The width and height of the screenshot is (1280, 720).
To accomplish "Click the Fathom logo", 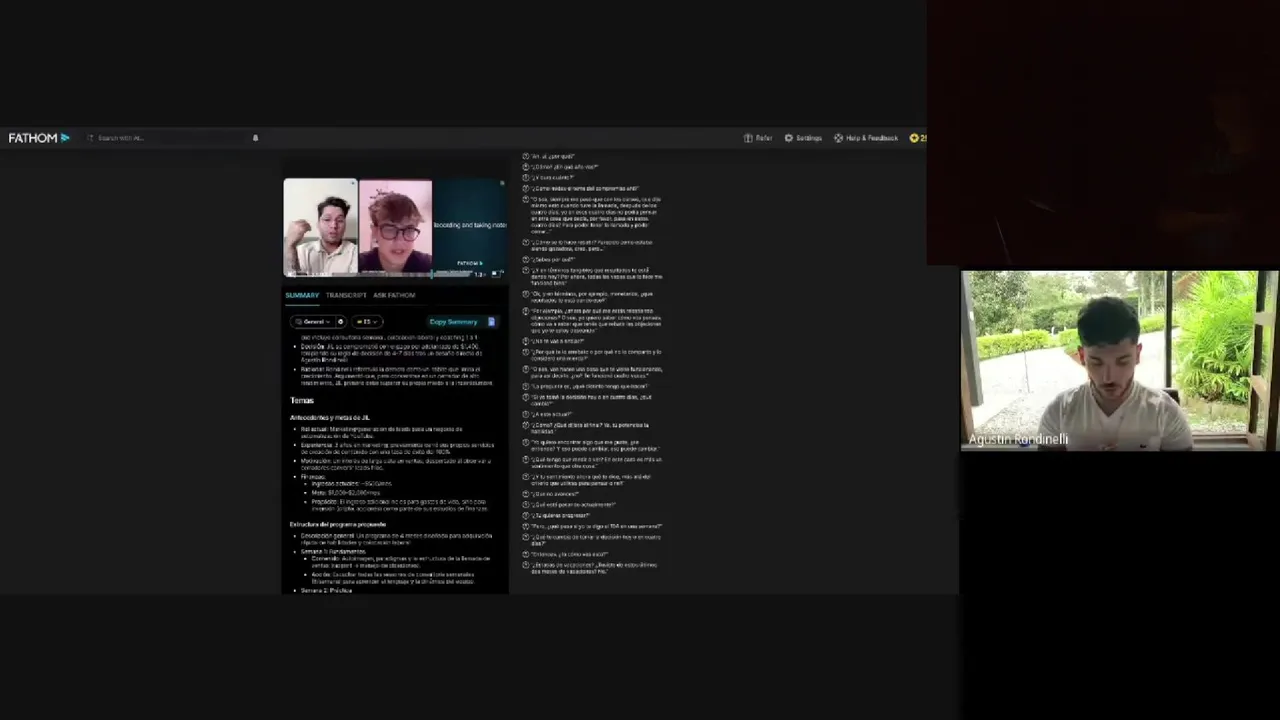I will tap(39, 138).
